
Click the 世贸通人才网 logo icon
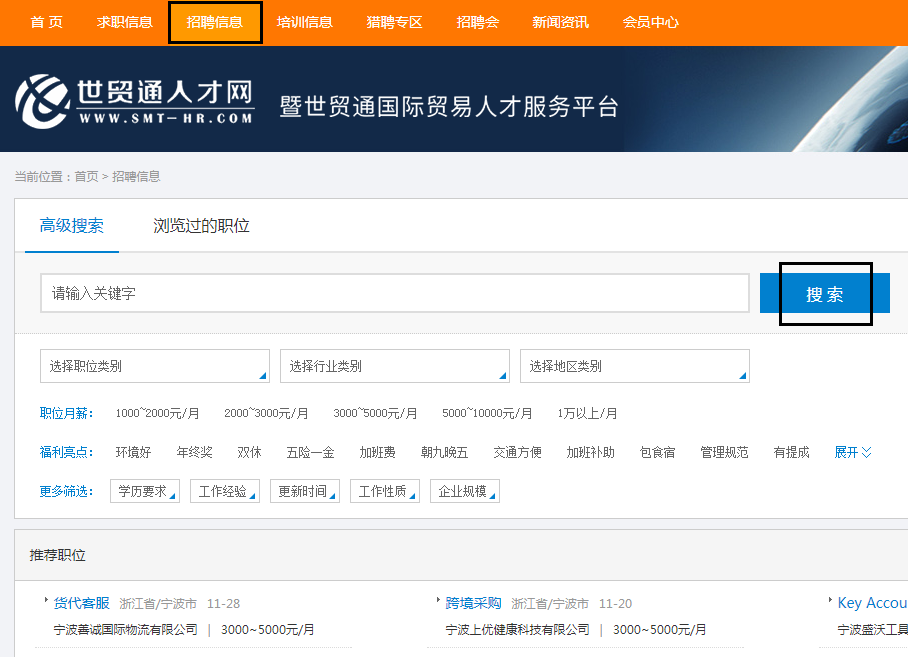point(42,100)
